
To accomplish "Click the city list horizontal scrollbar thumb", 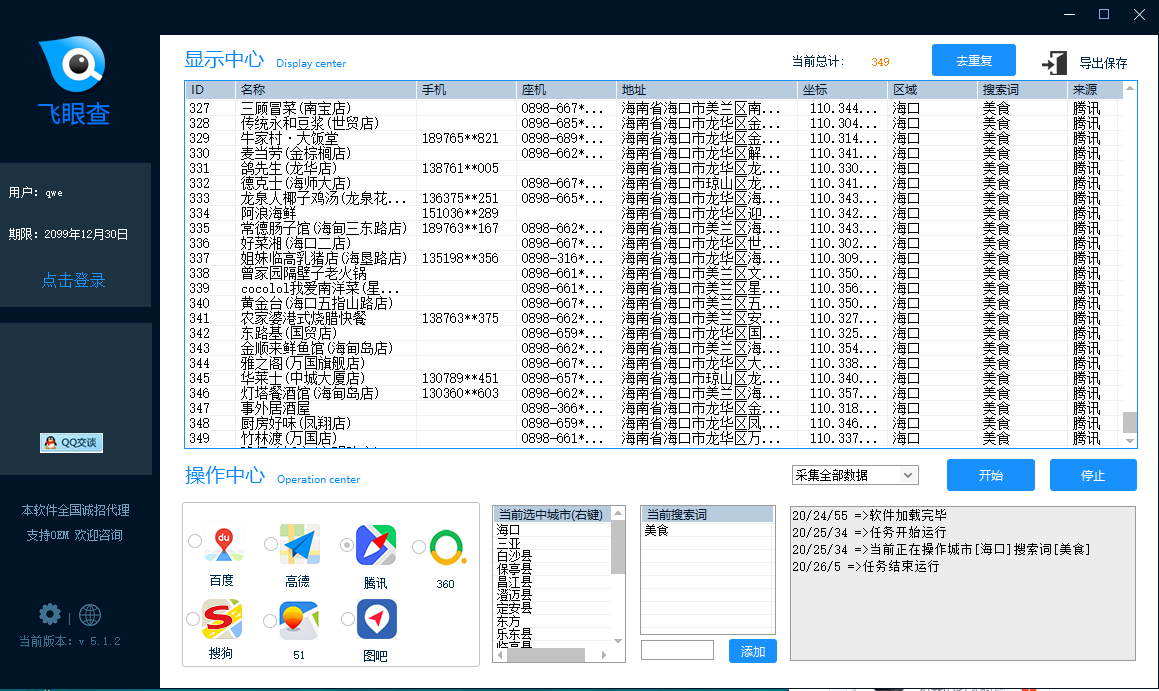I will tap(545, 655).
